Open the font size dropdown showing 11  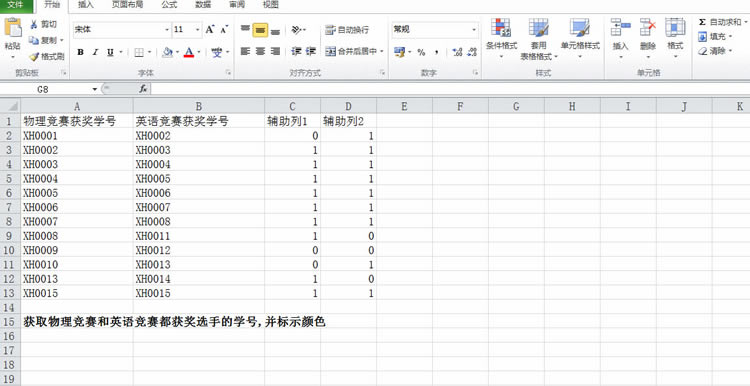198,30
